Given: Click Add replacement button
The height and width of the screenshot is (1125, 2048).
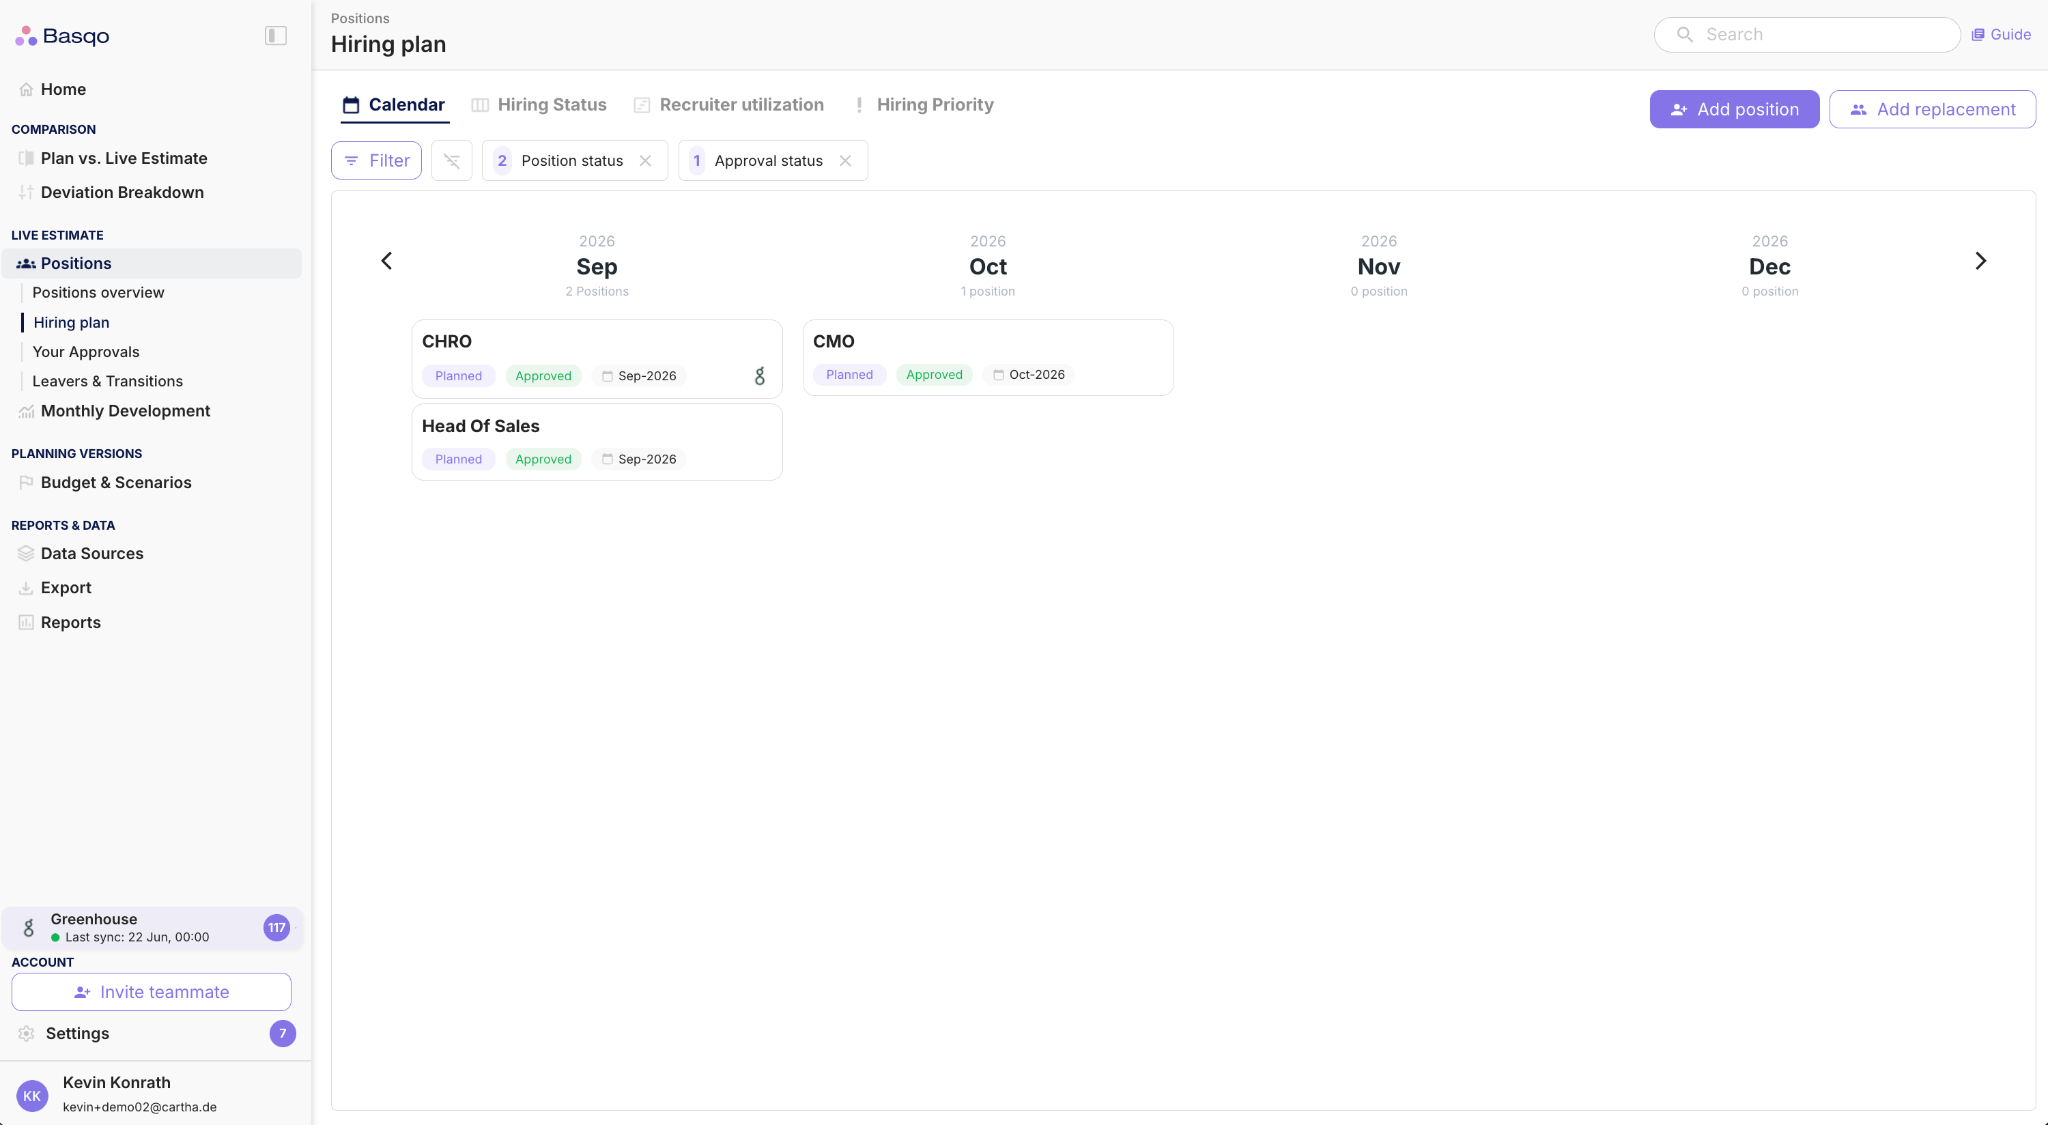Looking at the screenshot, I should tap(1932, 109).
